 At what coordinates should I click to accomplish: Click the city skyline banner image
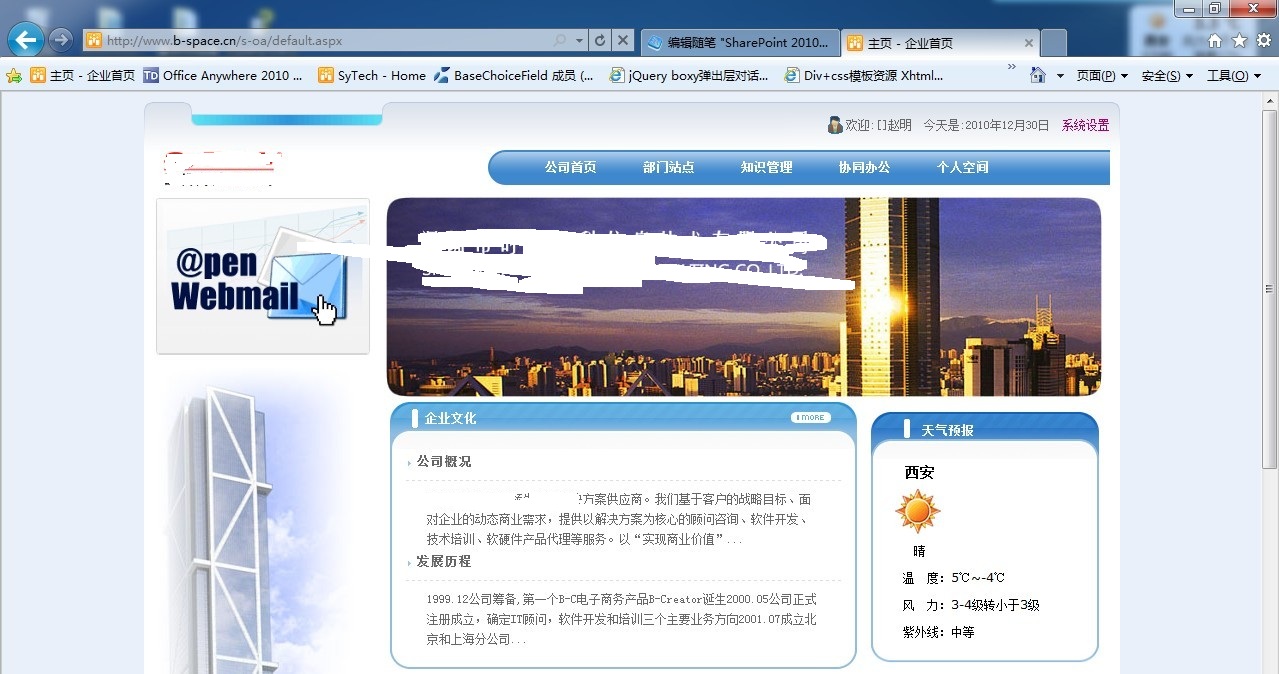click(x=744, y=297)
